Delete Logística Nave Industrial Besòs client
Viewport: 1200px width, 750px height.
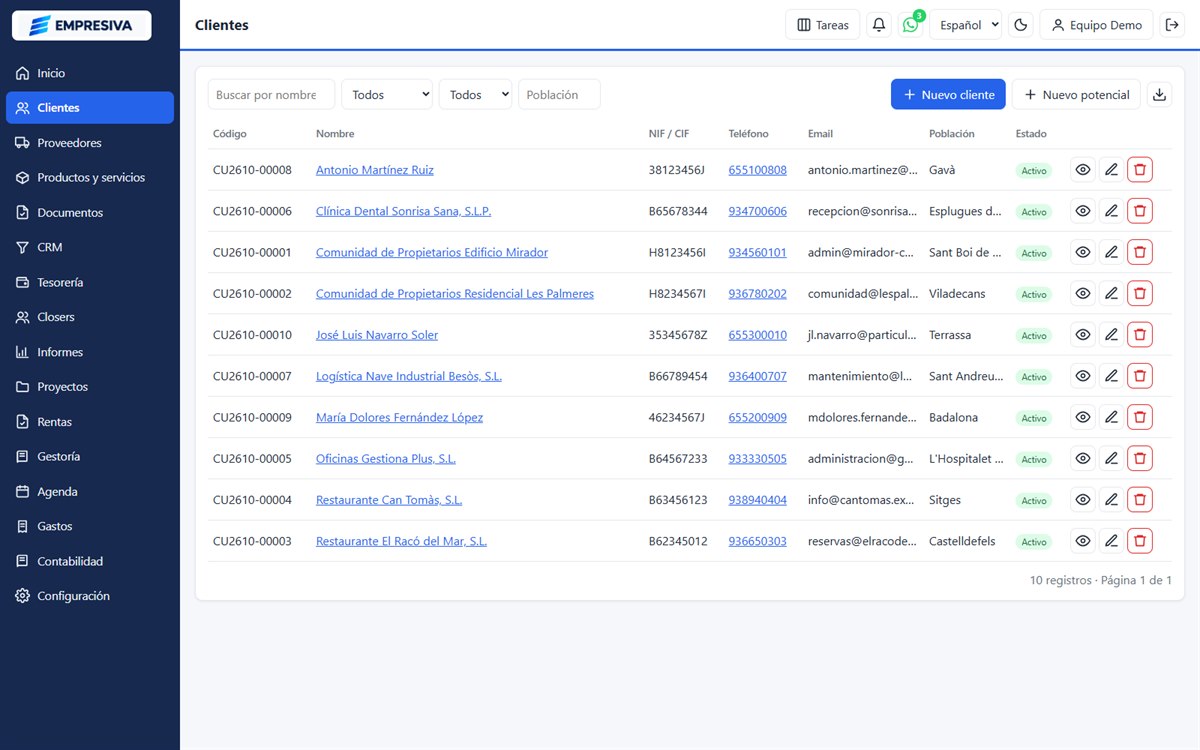click(x=1140, y=376)
